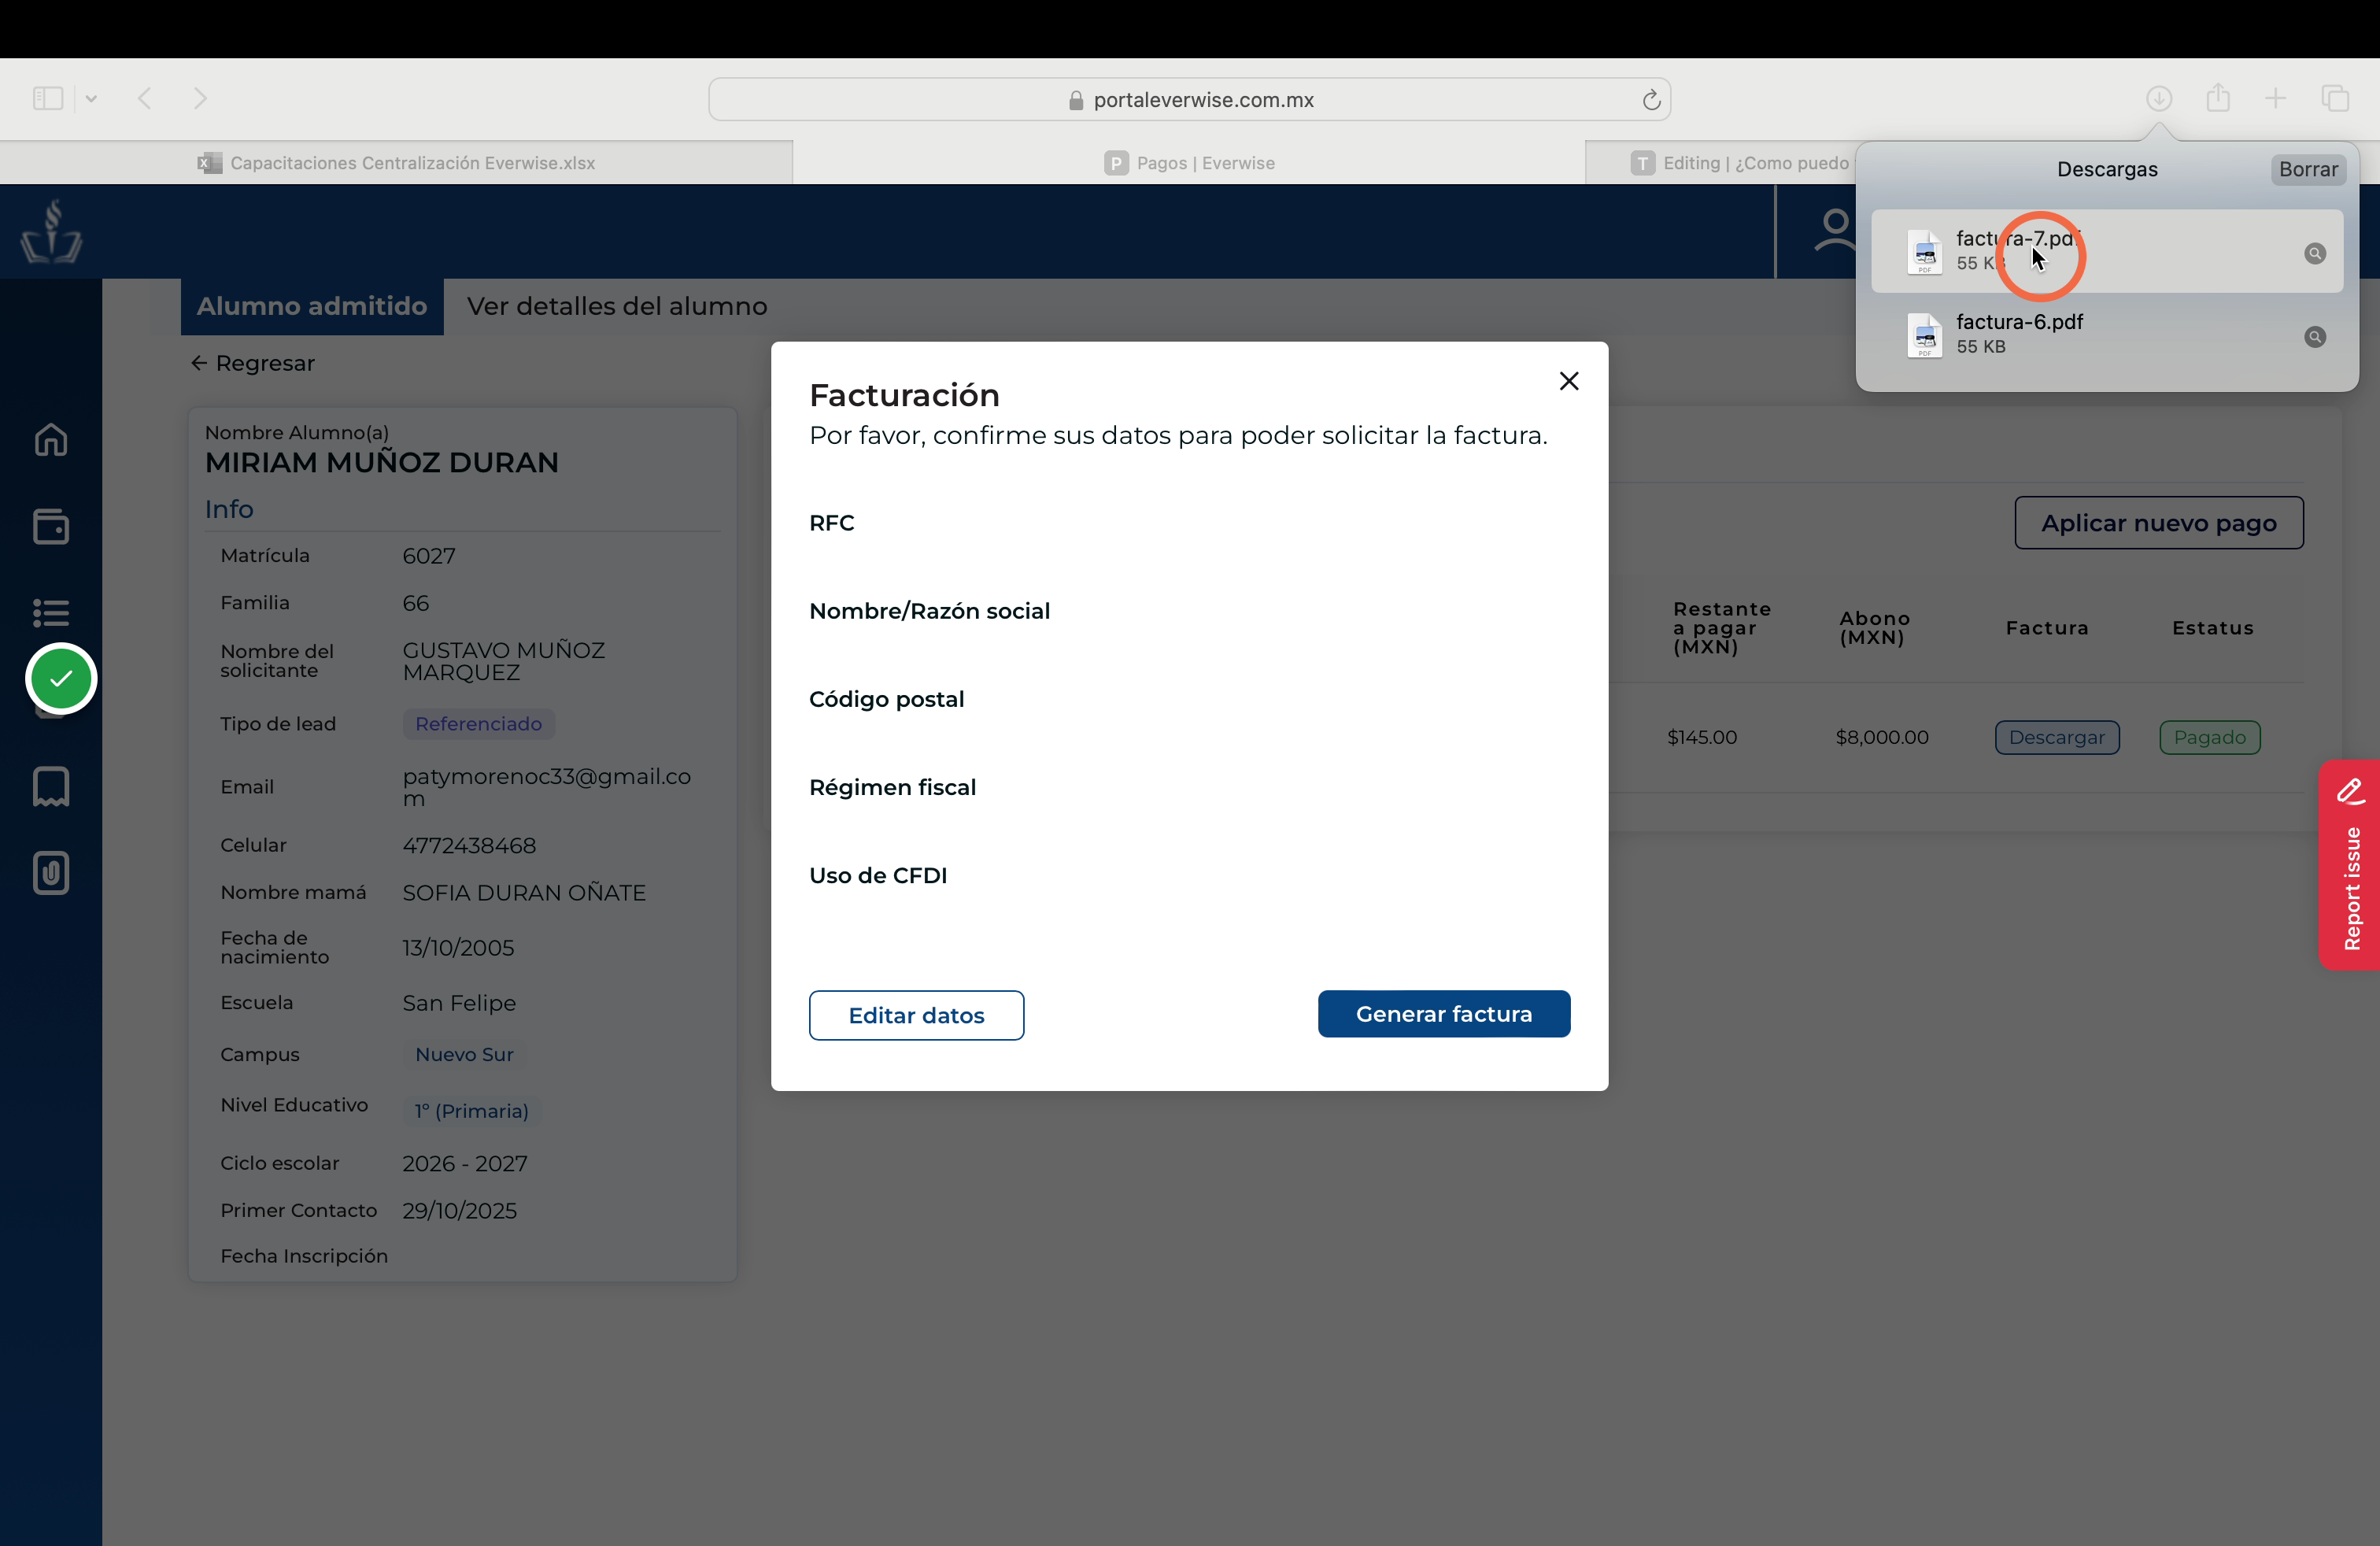Open the wallet icon in sidebar

[51, 527]
